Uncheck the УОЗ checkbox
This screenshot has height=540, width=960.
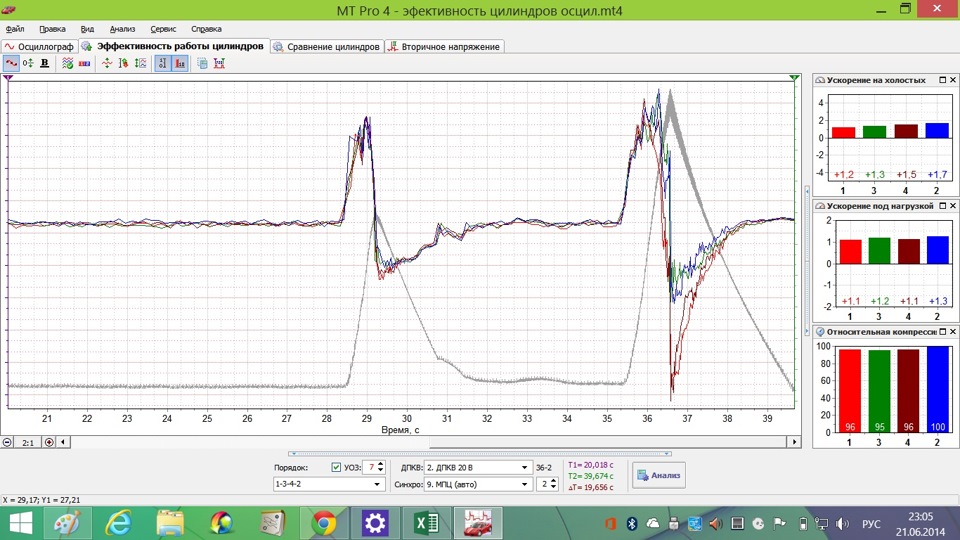point(336,467)
